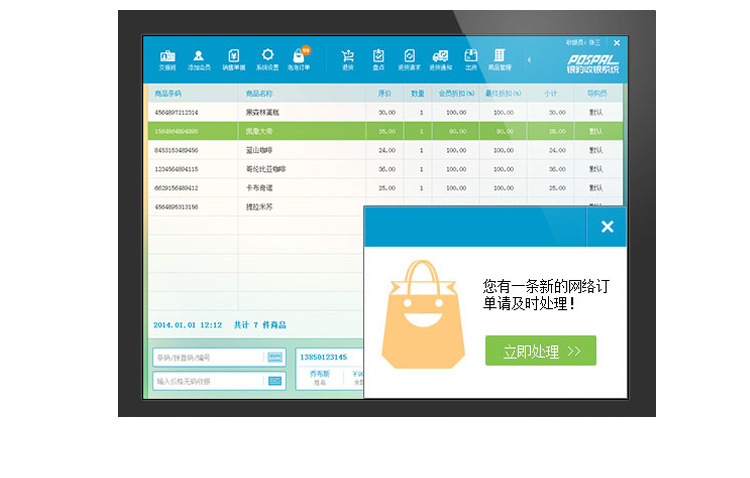Select the row with barcode 4564895313156
The width and height of the screenshot is (750, 478).
pos(256,207)
